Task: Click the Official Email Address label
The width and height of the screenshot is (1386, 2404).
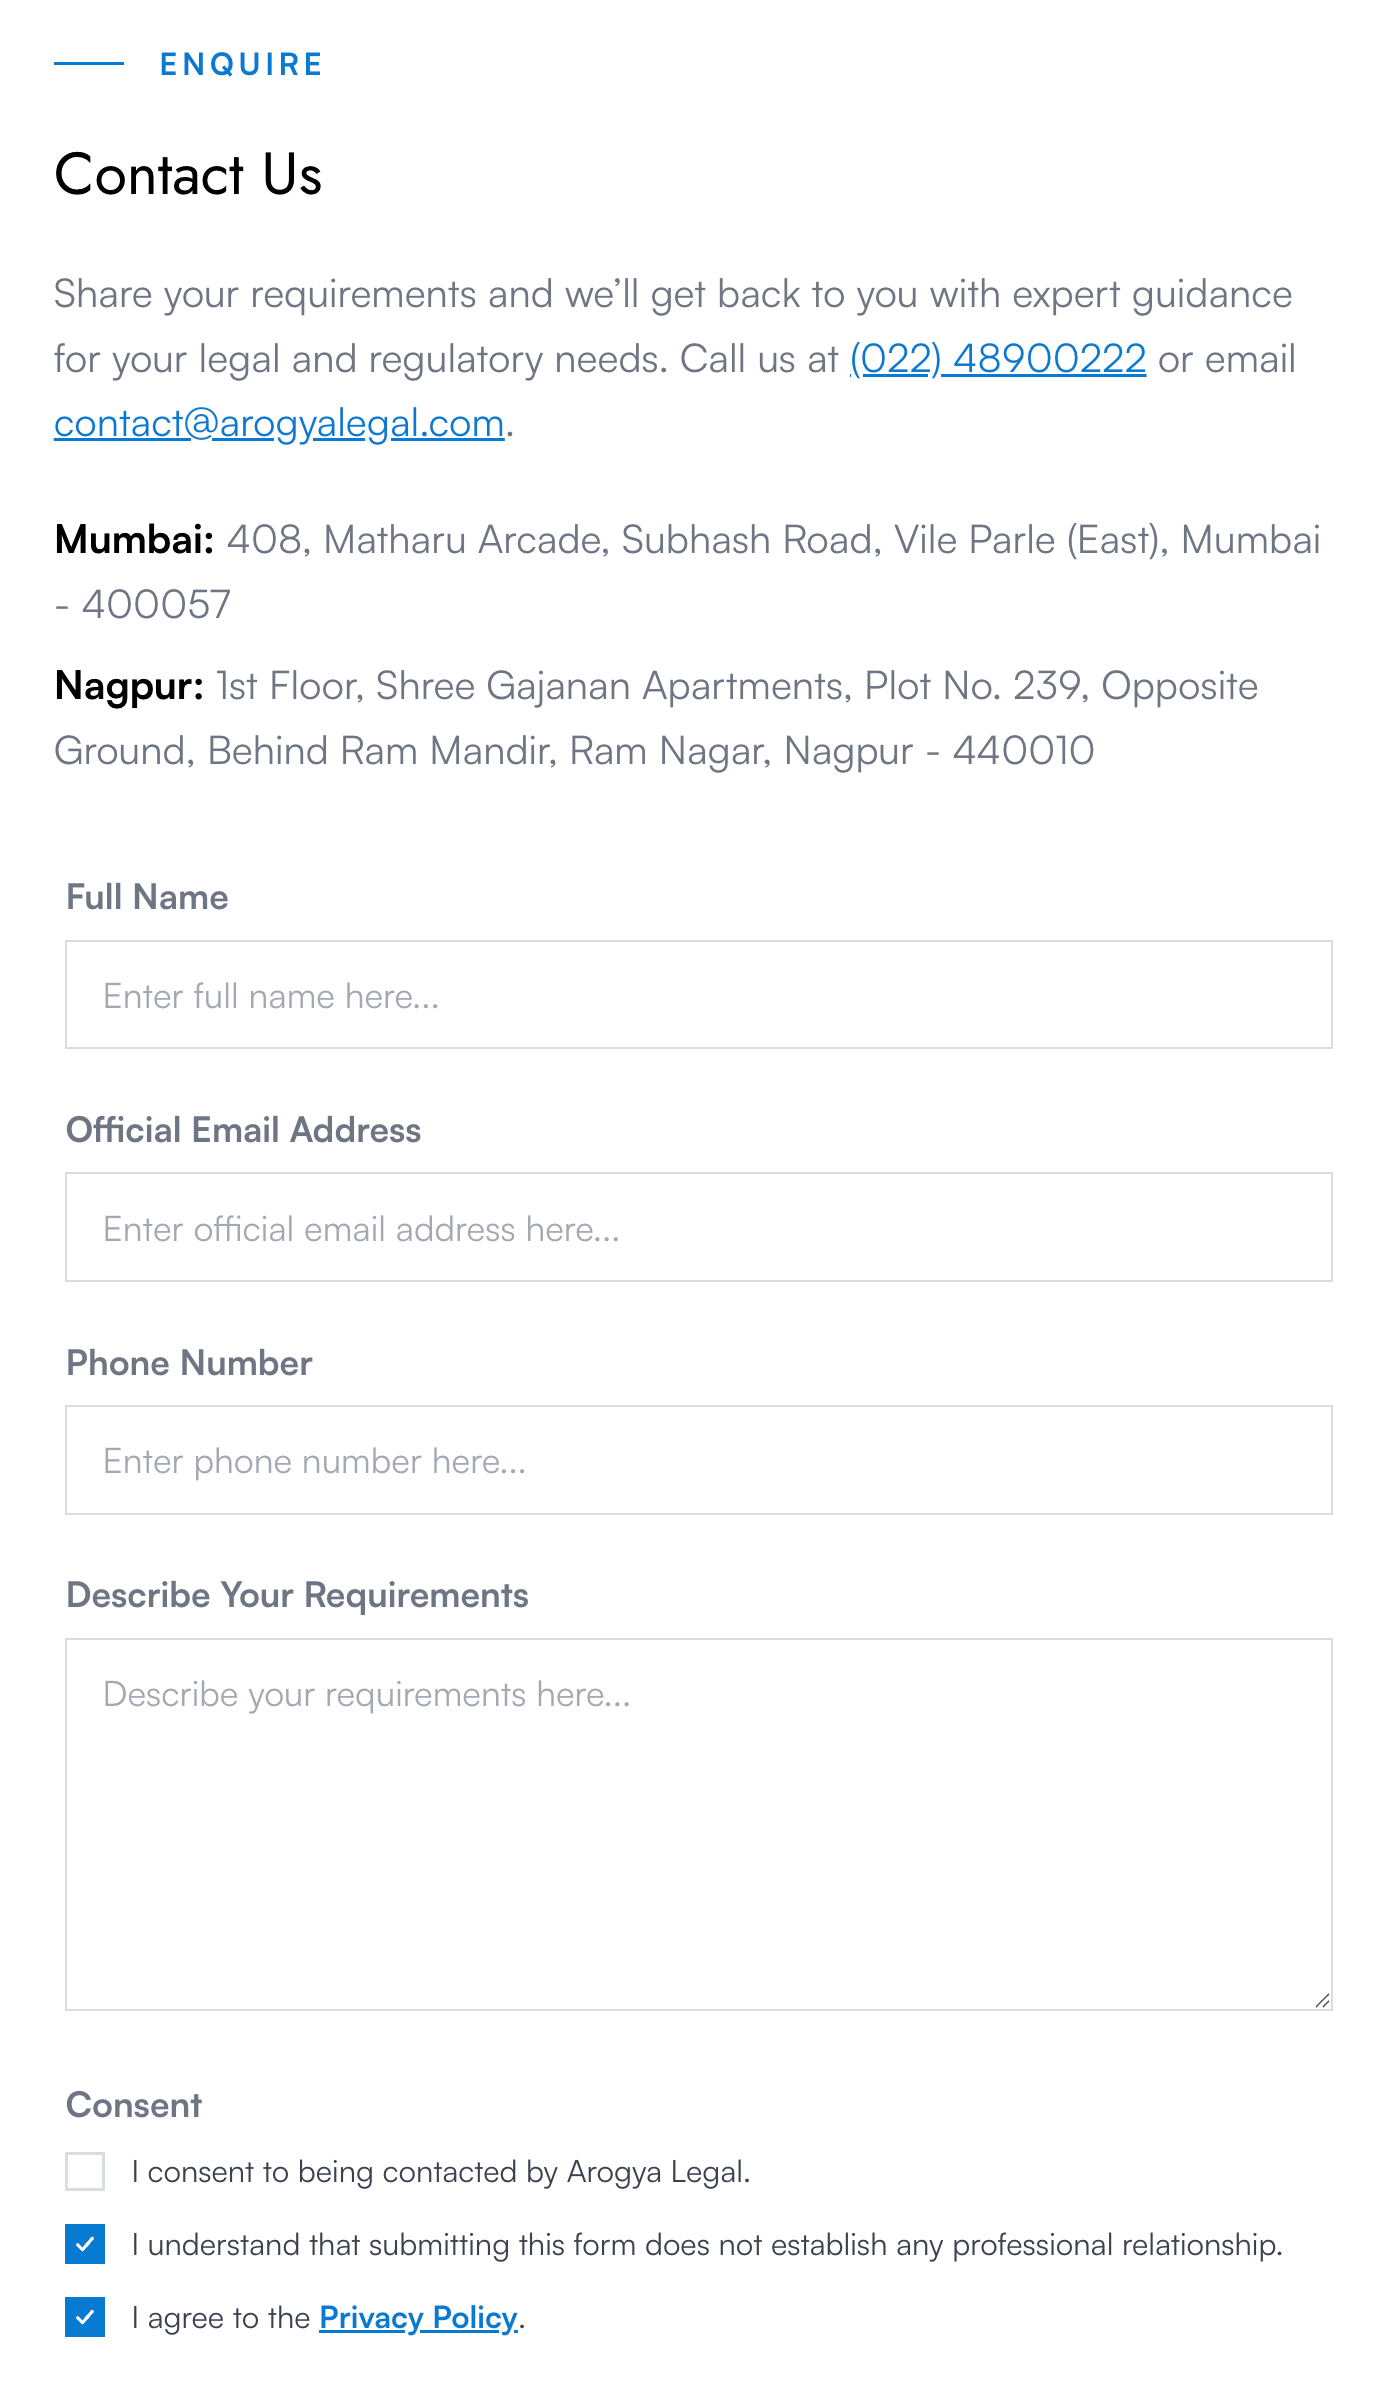Action: tap(243, 1131)
